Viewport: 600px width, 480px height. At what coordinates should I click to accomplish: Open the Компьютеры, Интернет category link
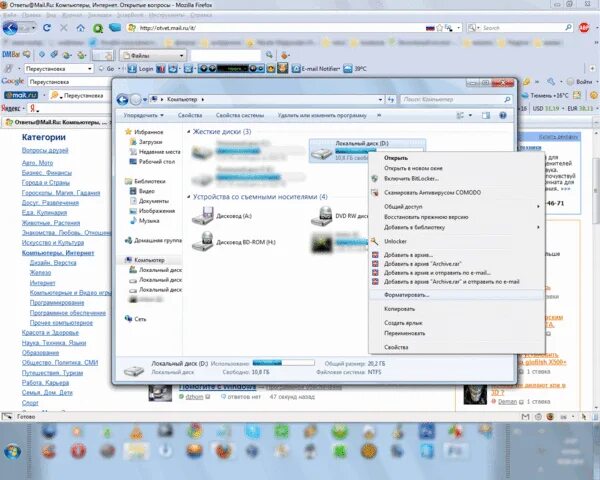(58, 253)
